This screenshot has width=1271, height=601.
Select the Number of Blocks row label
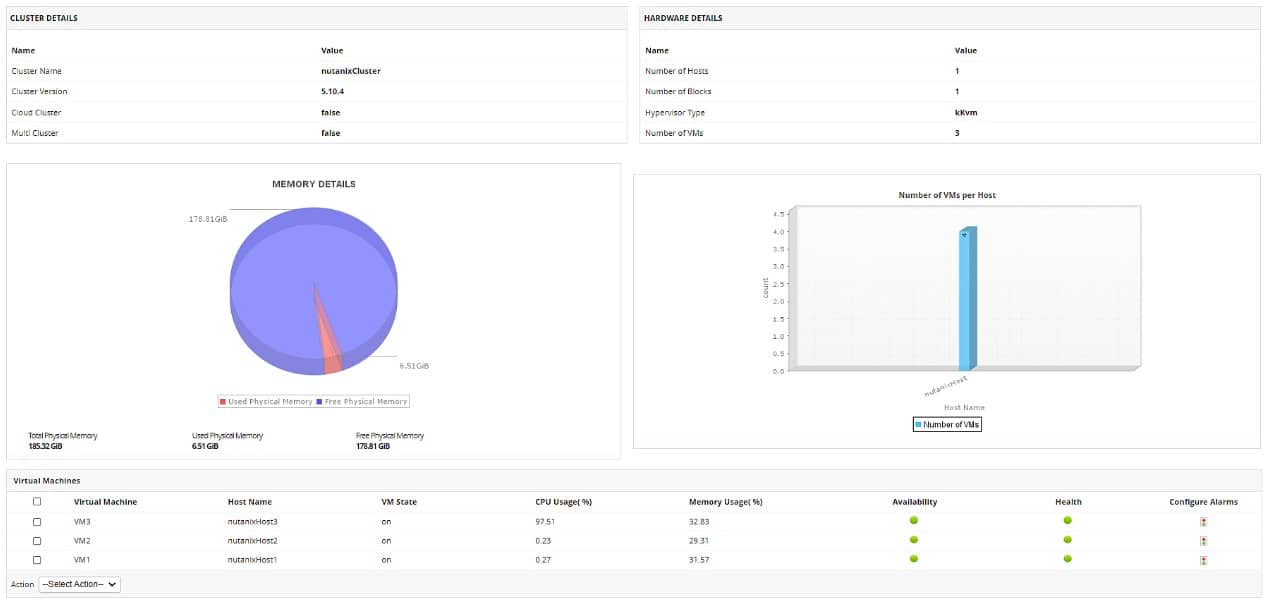pos(678,91)
